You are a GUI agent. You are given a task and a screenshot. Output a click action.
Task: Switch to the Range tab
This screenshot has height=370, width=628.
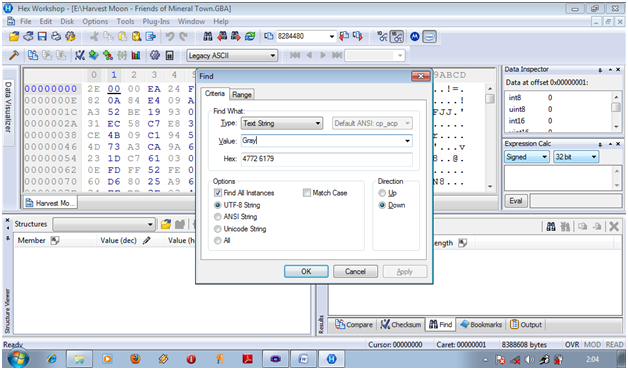tap(242, 95)
